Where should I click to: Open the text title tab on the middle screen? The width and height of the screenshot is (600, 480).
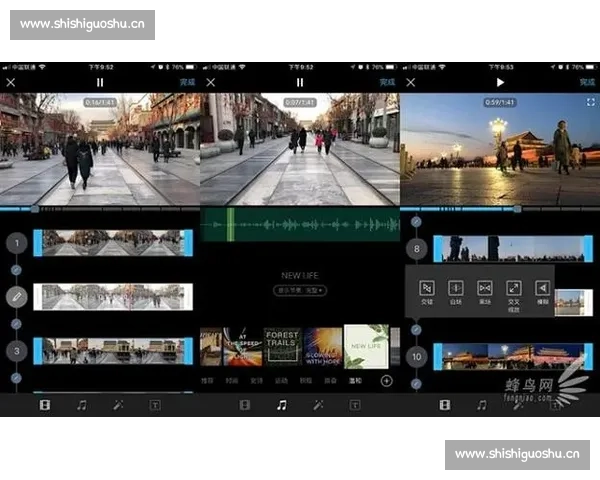pos(355,405)
